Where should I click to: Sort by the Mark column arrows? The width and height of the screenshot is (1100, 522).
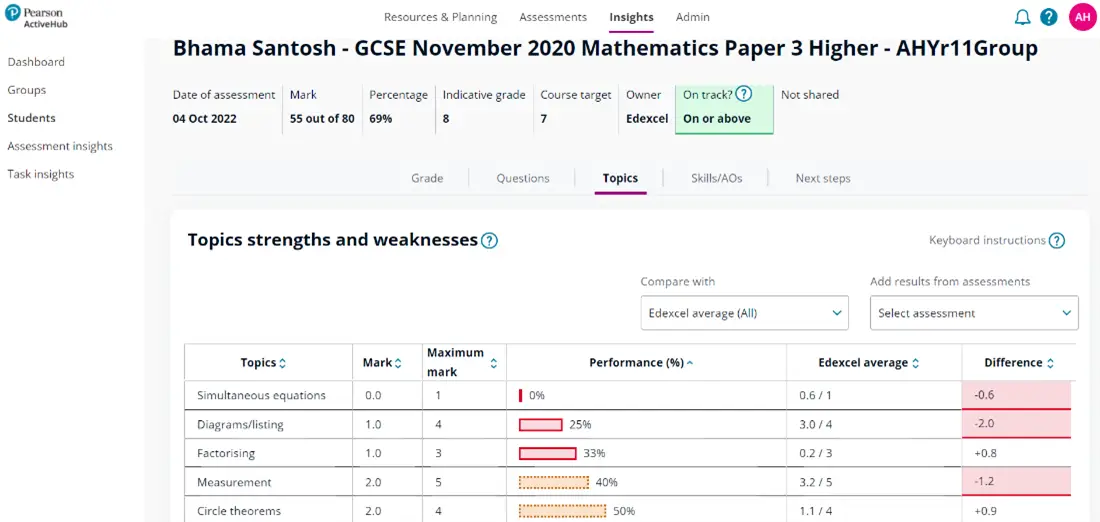tap(398, 363)
